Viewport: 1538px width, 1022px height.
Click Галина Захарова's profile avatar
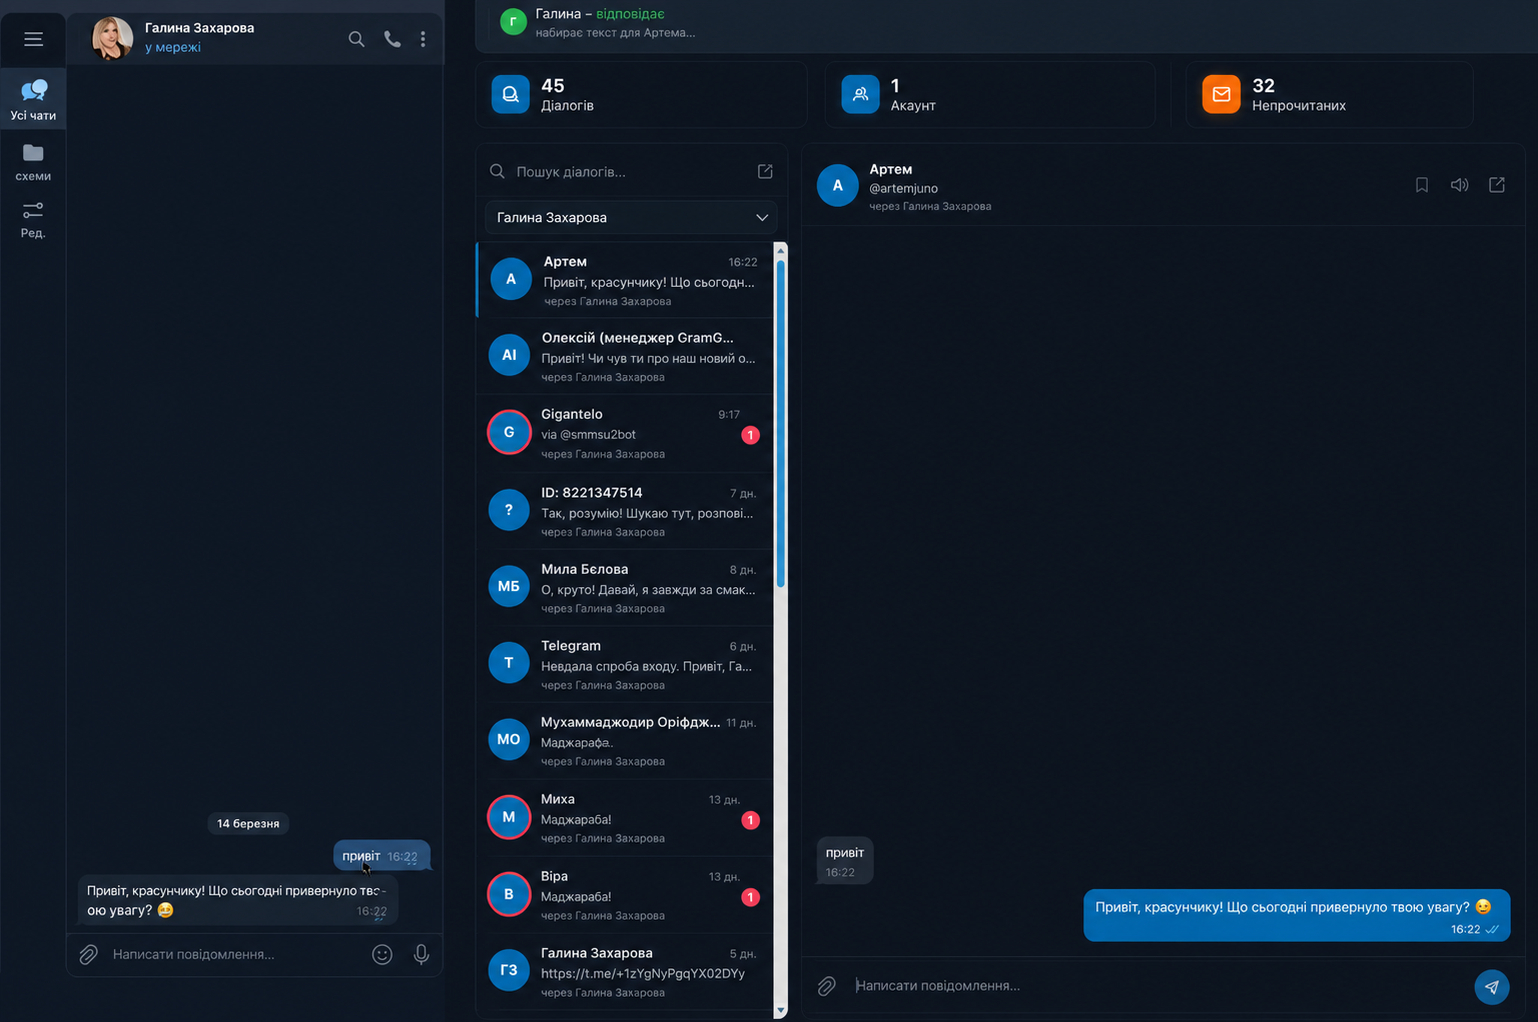(112, 38)
